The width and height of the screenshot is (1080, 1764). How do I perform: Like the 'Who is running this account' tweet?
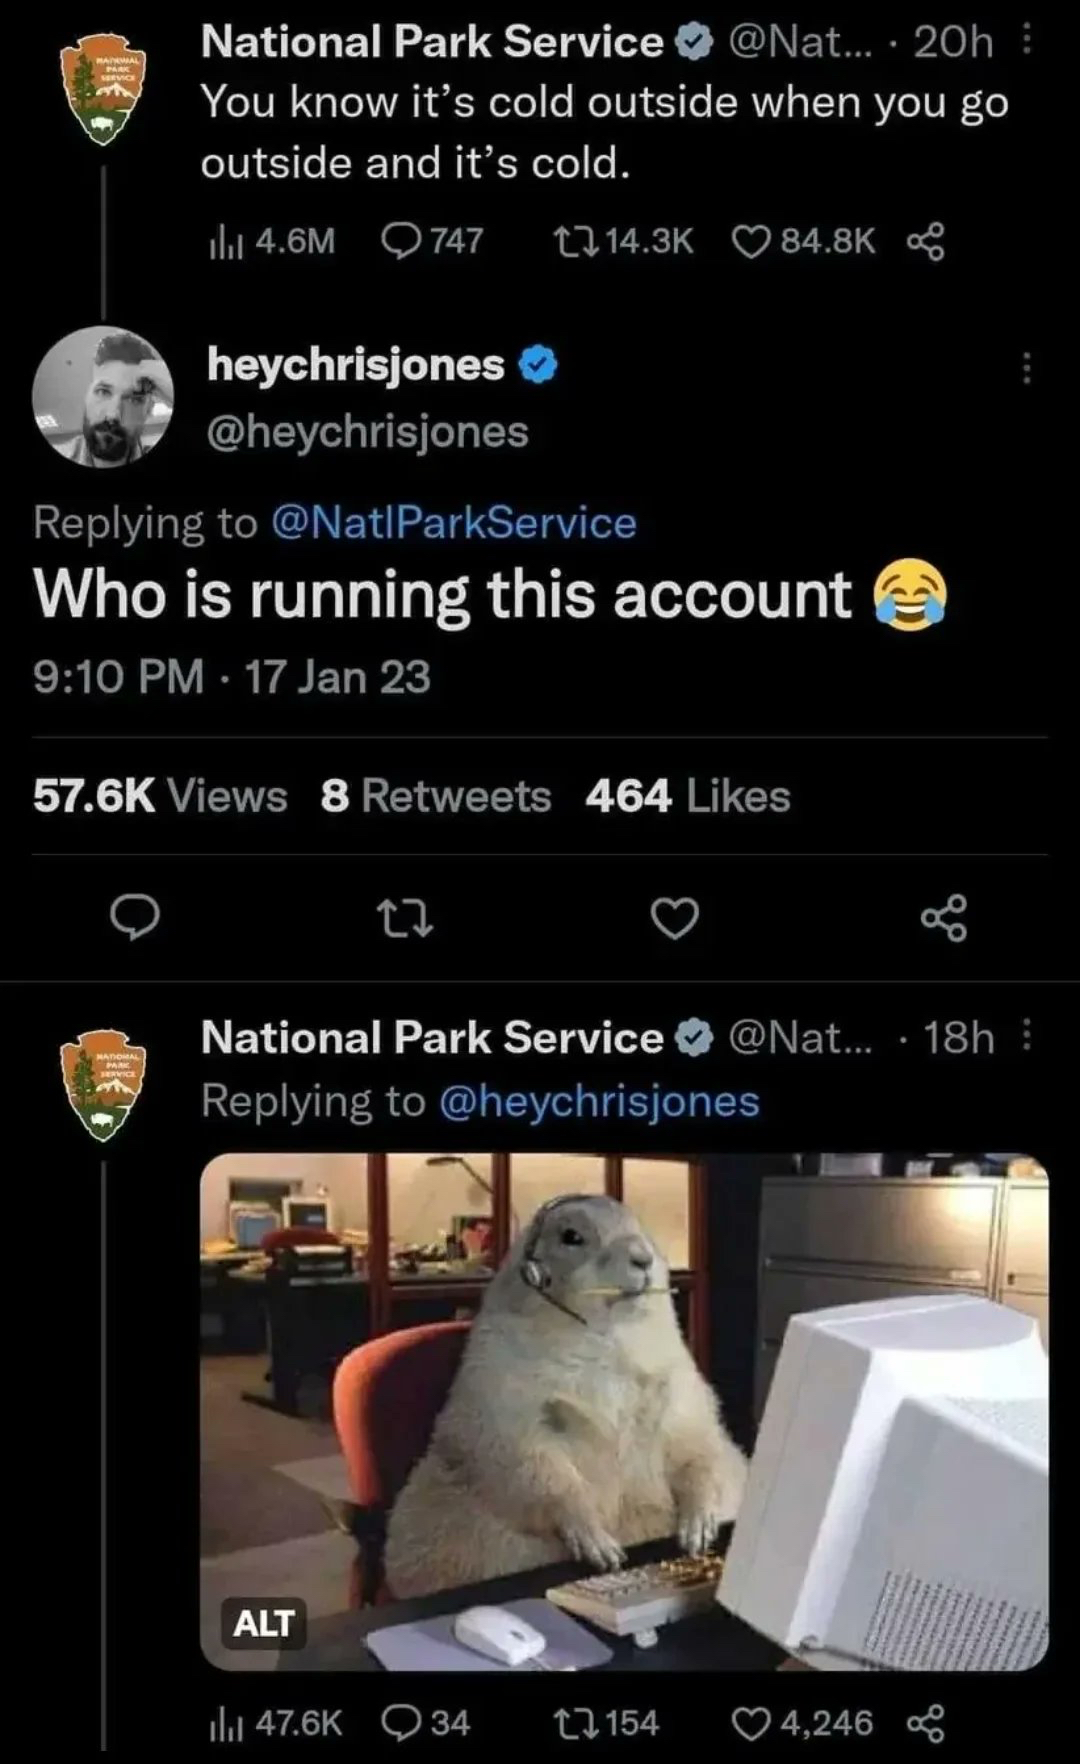click(675, 917)
